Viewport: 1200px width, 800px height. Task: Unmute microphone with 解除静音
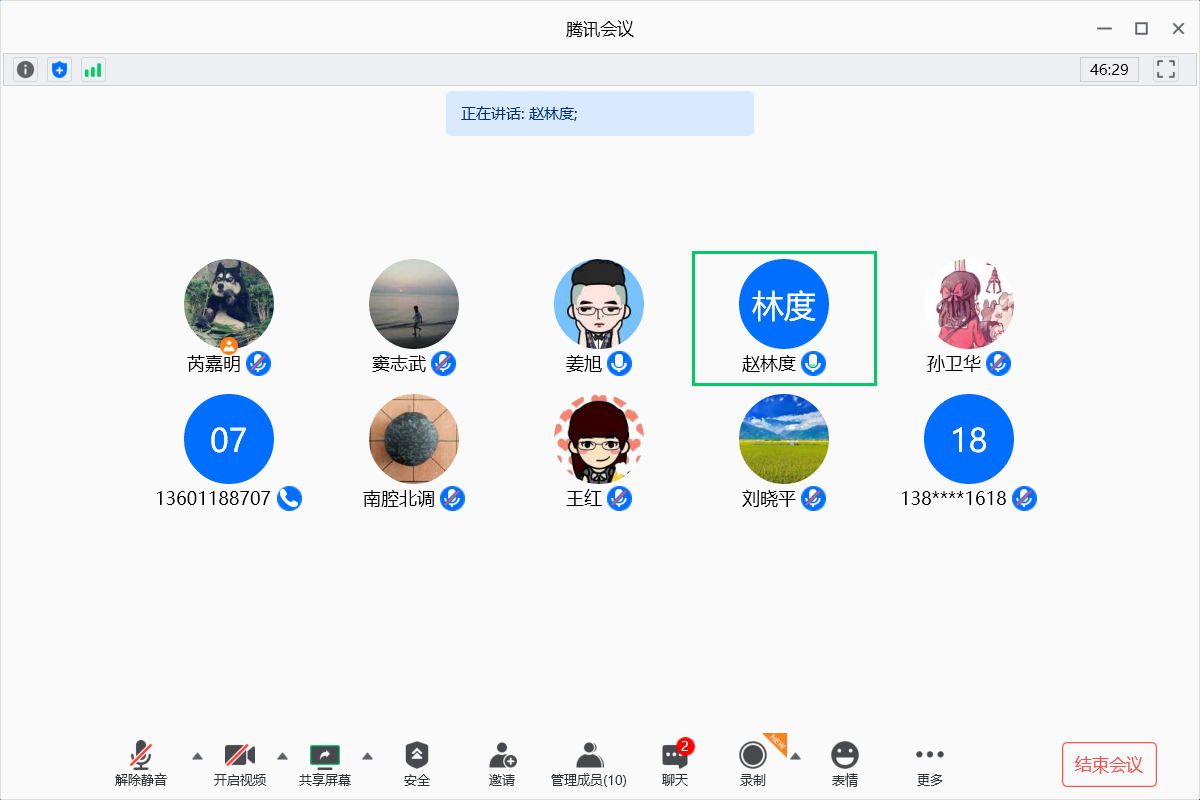(141, 764)
